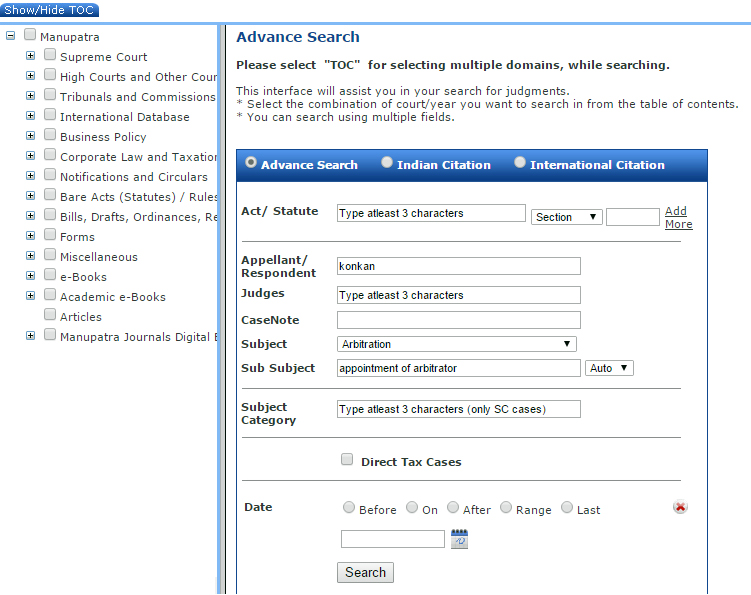This screenshot has width=751, height=595.
Task: Click the empty date input field
Action: tap(393, 539)
